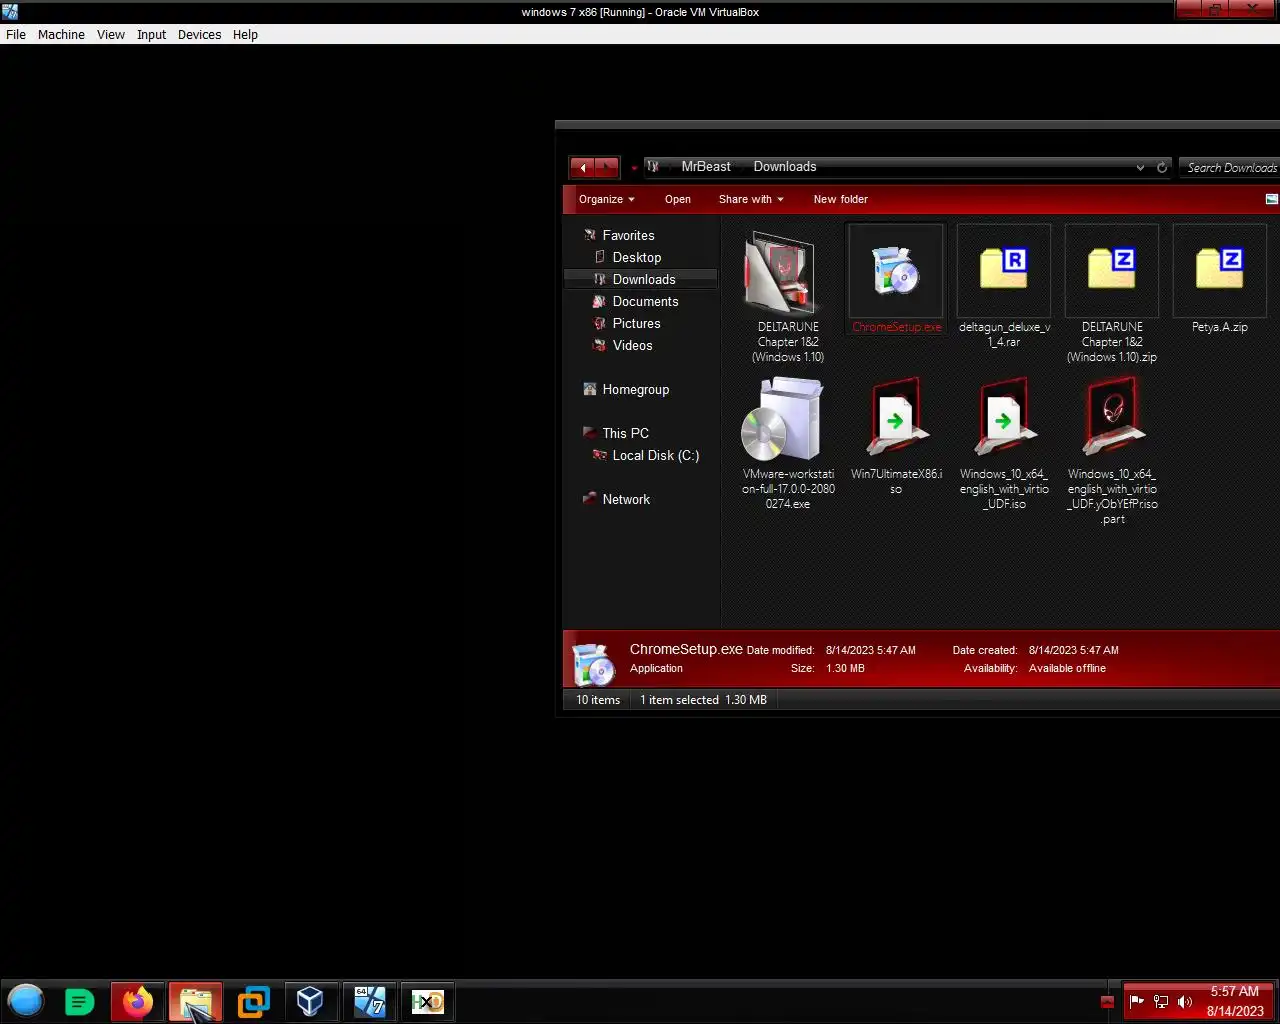Click the ChromeSetup.exe name in details pane
Screen dimensions: 1280x1024
[686, 649]
